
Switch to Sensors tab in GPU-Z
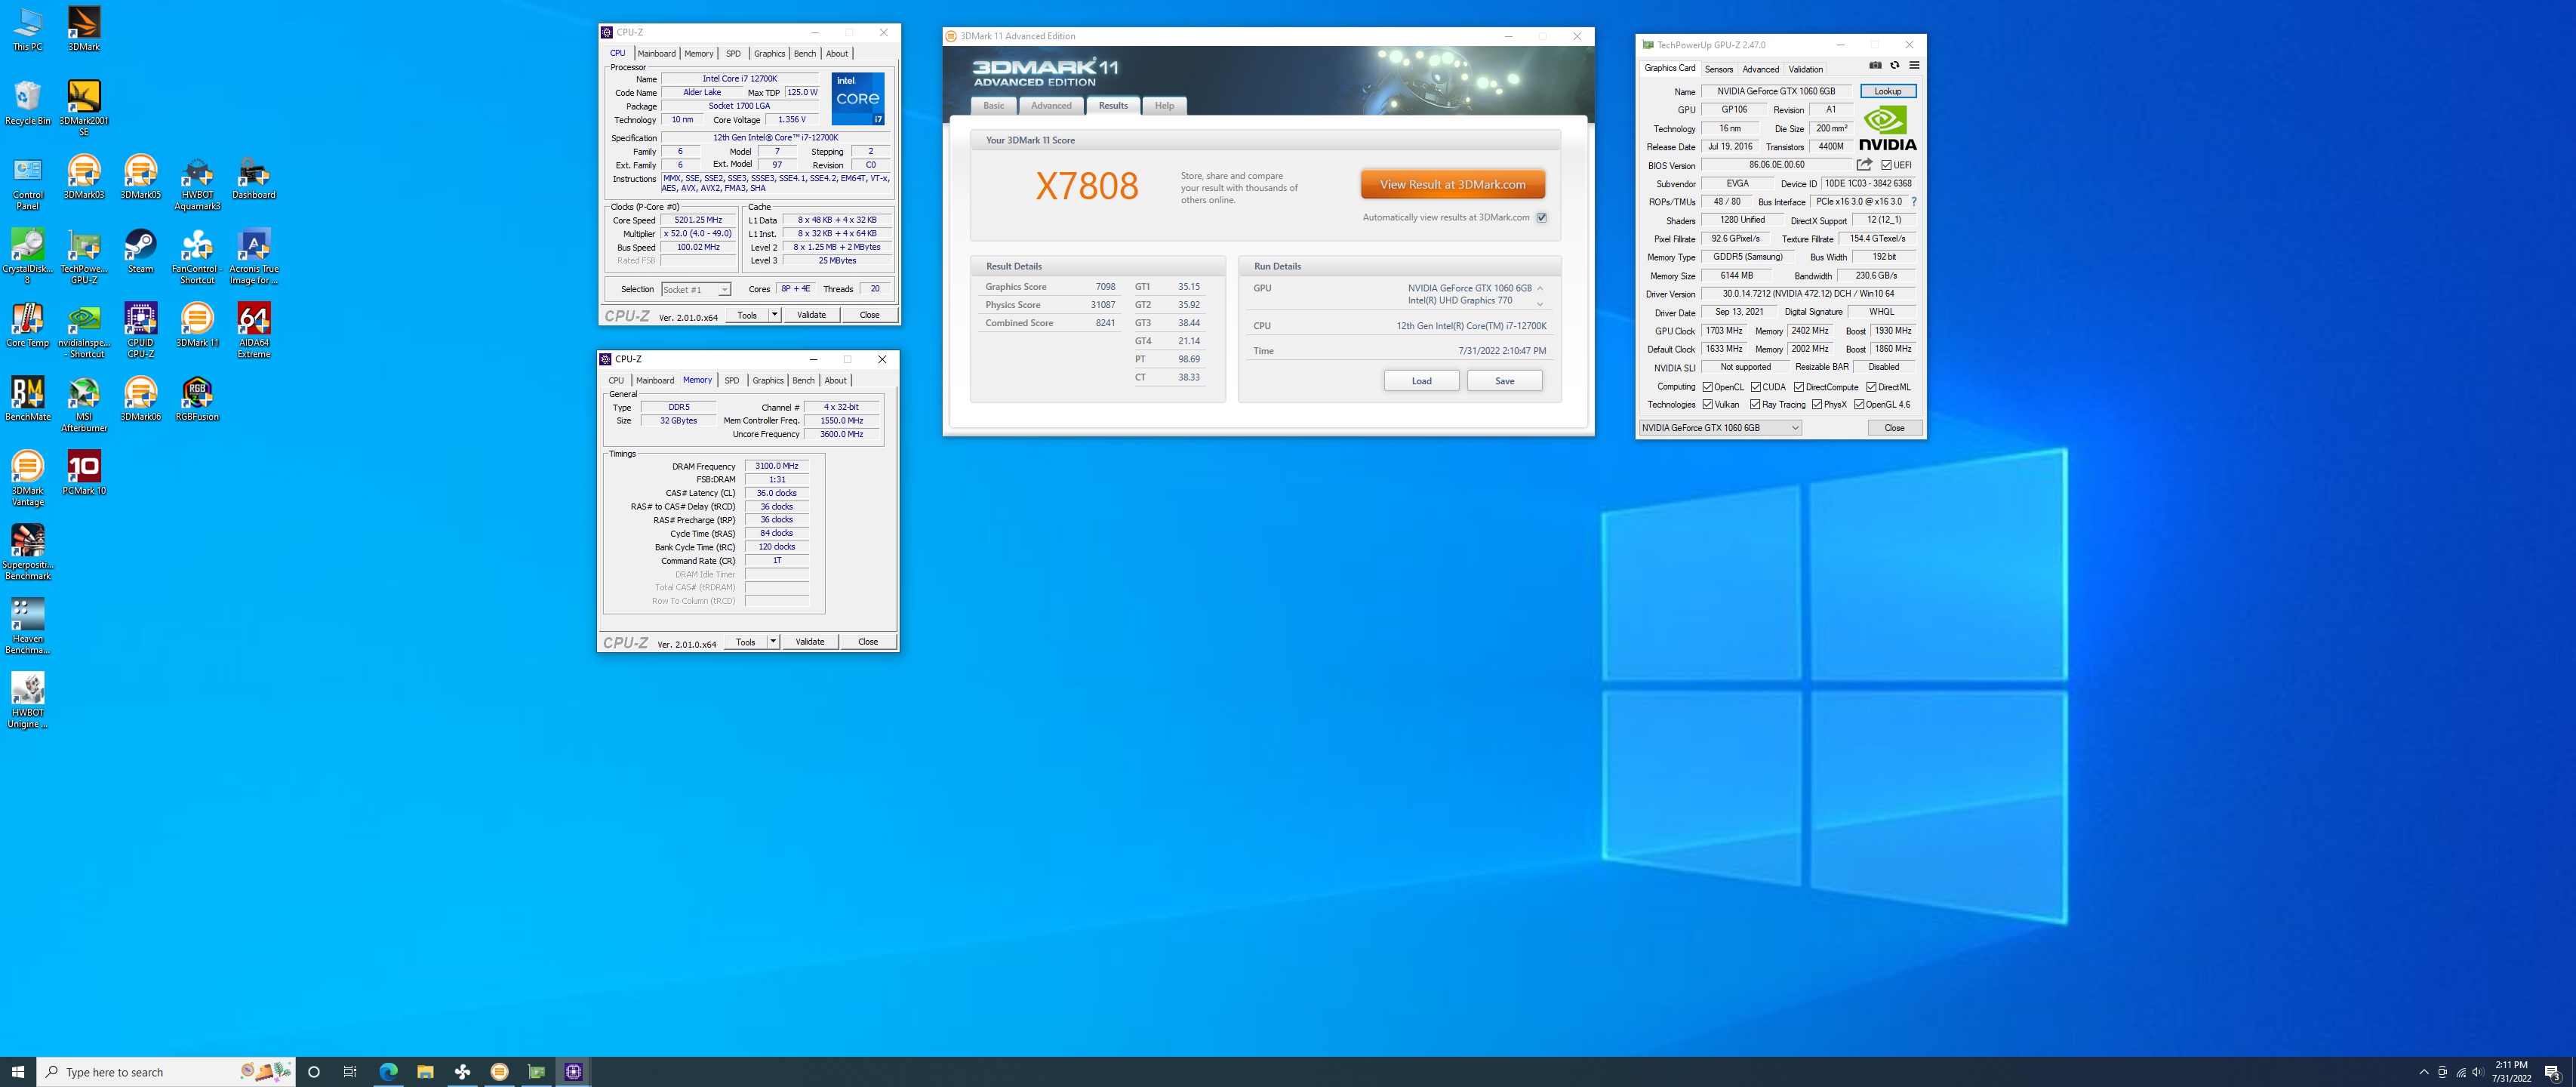pos(1719,69)
